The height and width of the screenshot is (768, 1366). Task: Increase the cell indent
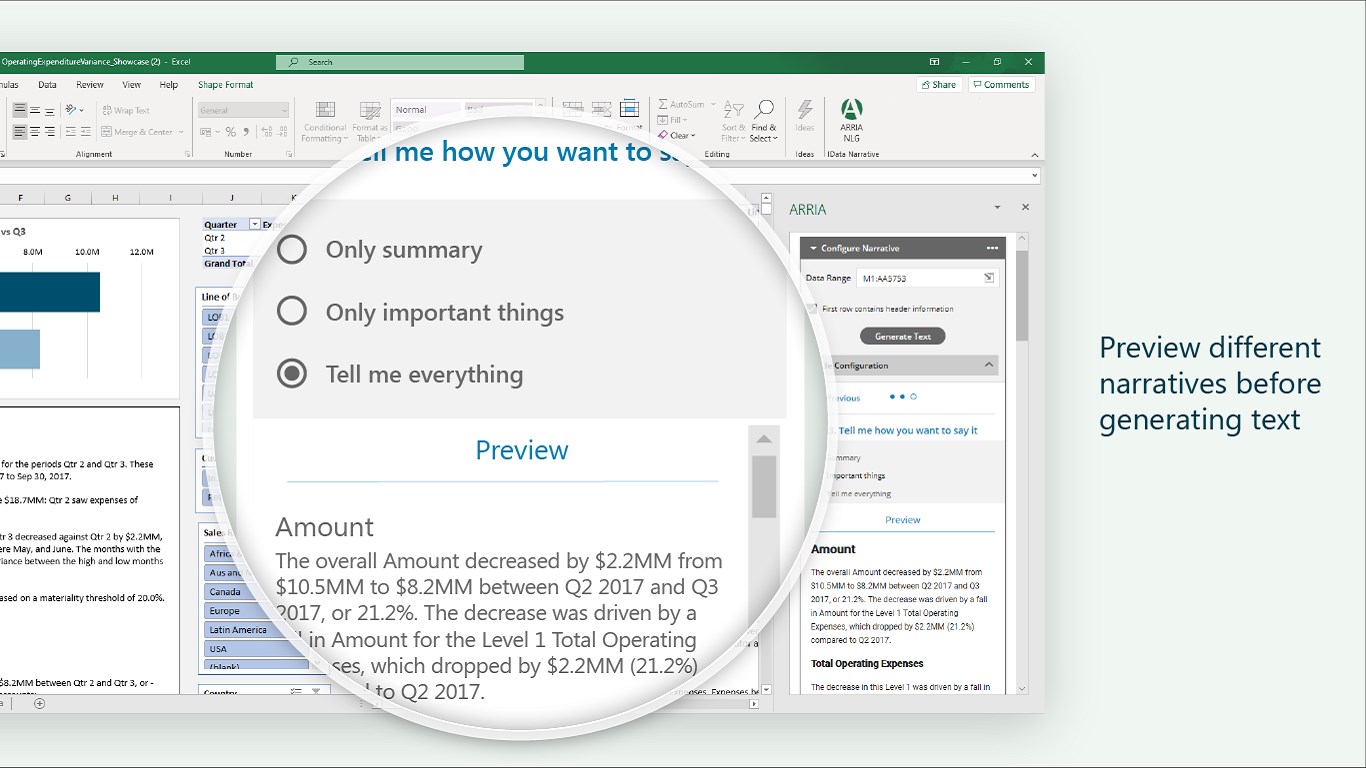[84, 132]
